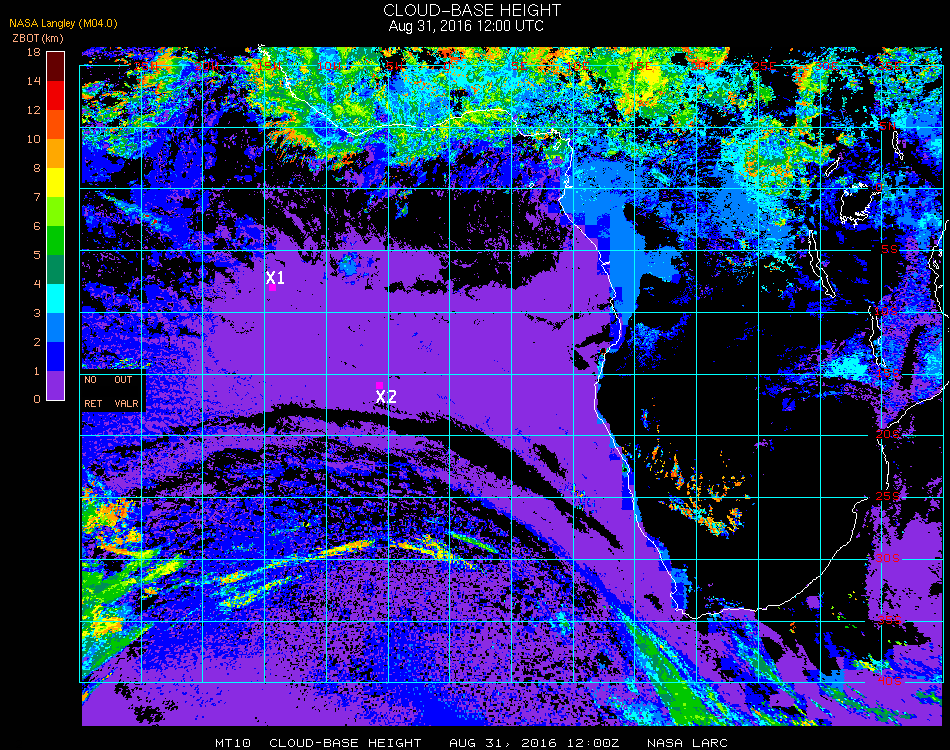Click the magenta point above X2

tap(379, 385)
